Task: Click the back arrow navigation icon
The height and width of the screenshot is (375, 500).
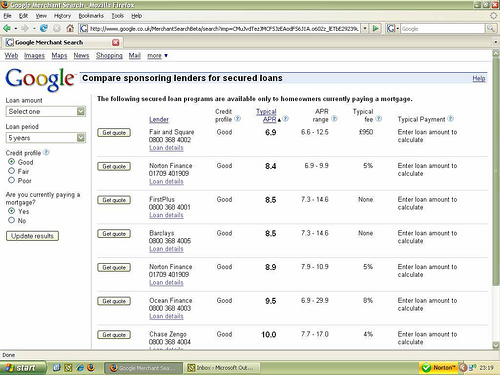Action: click(6, 28)
